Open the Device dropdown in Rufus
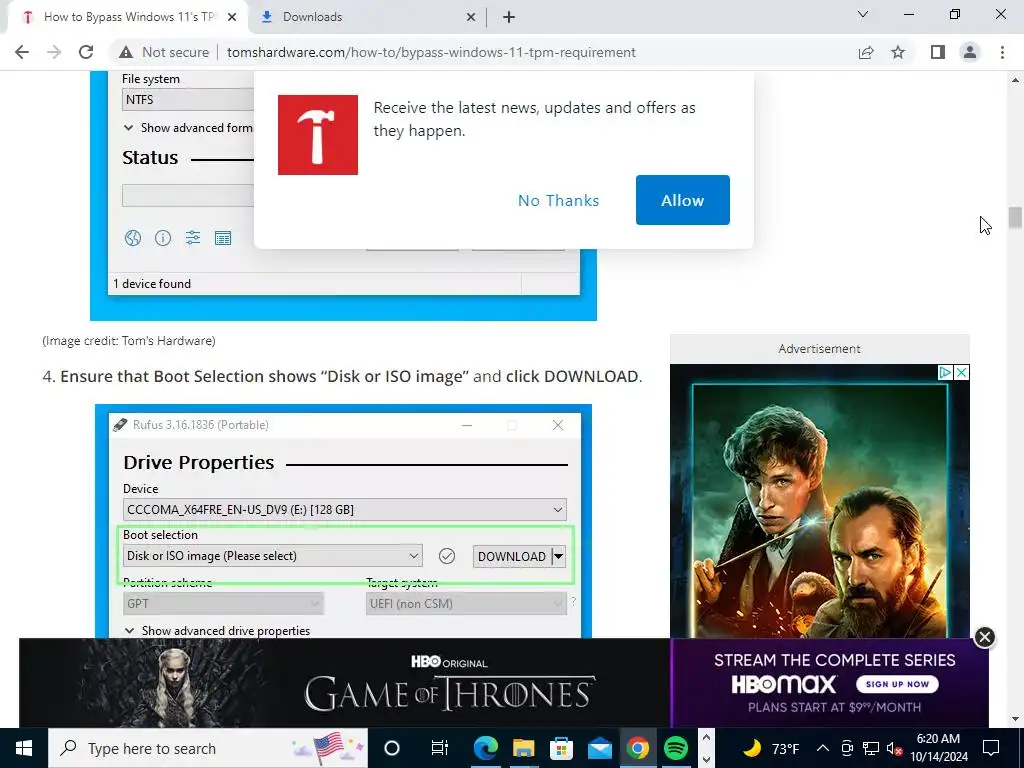Screen dimensions: 1024x768 click(x=344, y=509)
